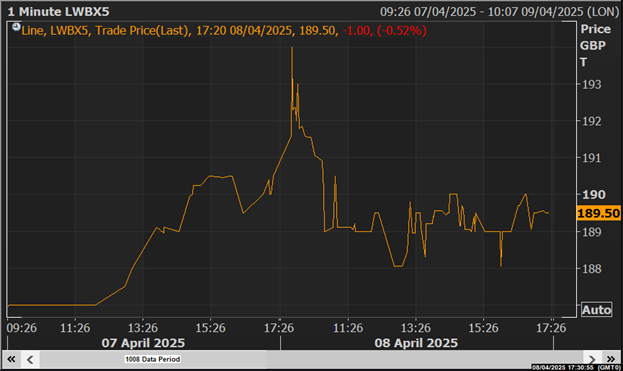Select the LWBX5 Trade Price legend text
623x371 pixels.
224,31
